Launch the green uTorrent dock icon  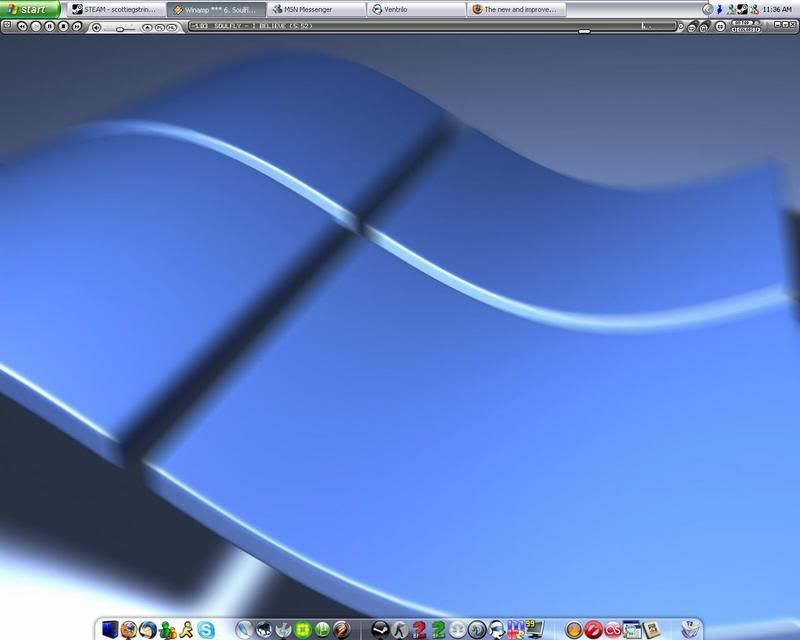[322, 629]
